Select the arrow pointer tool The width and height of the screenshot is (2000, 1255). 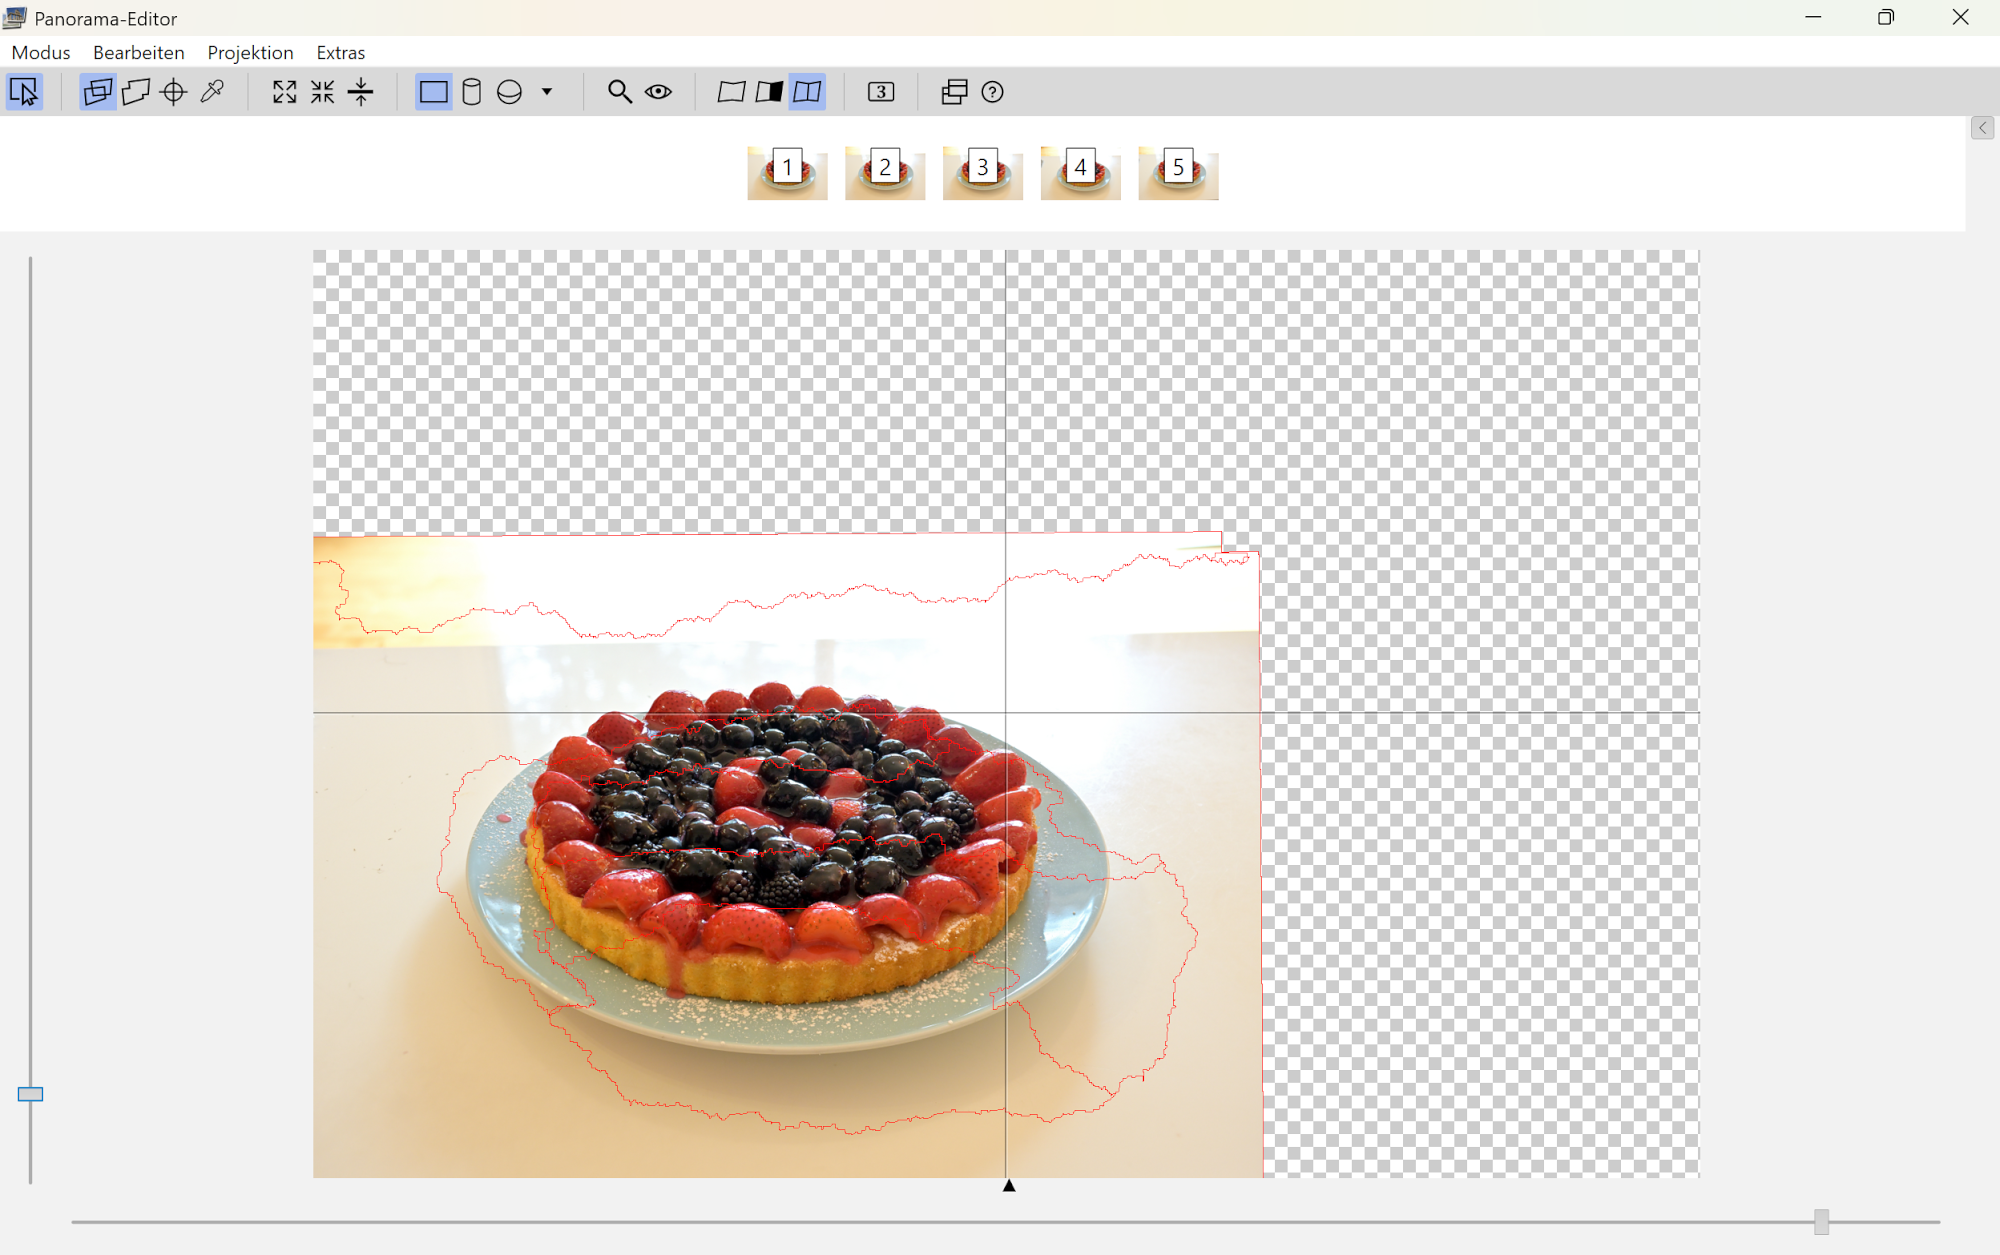(x=24, y=92)
